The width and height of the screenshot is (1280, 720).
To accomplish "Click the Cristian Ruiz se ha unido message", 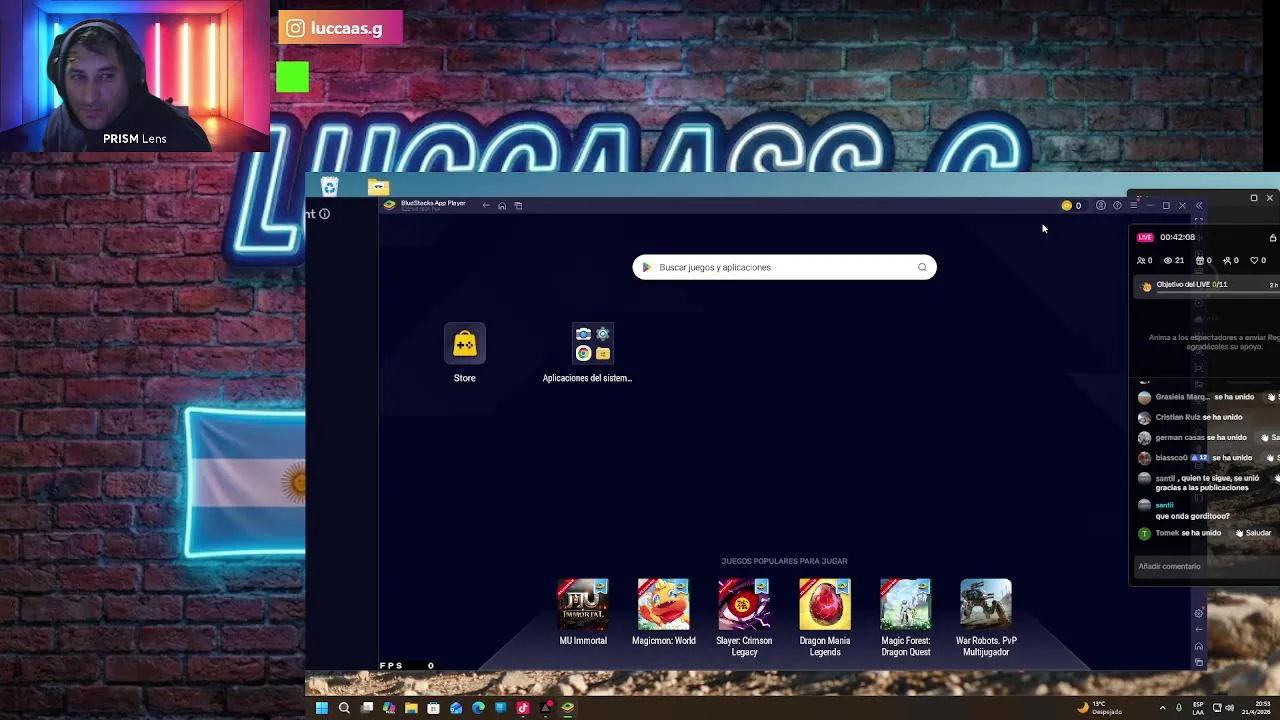I will (x=1199, y=417).
